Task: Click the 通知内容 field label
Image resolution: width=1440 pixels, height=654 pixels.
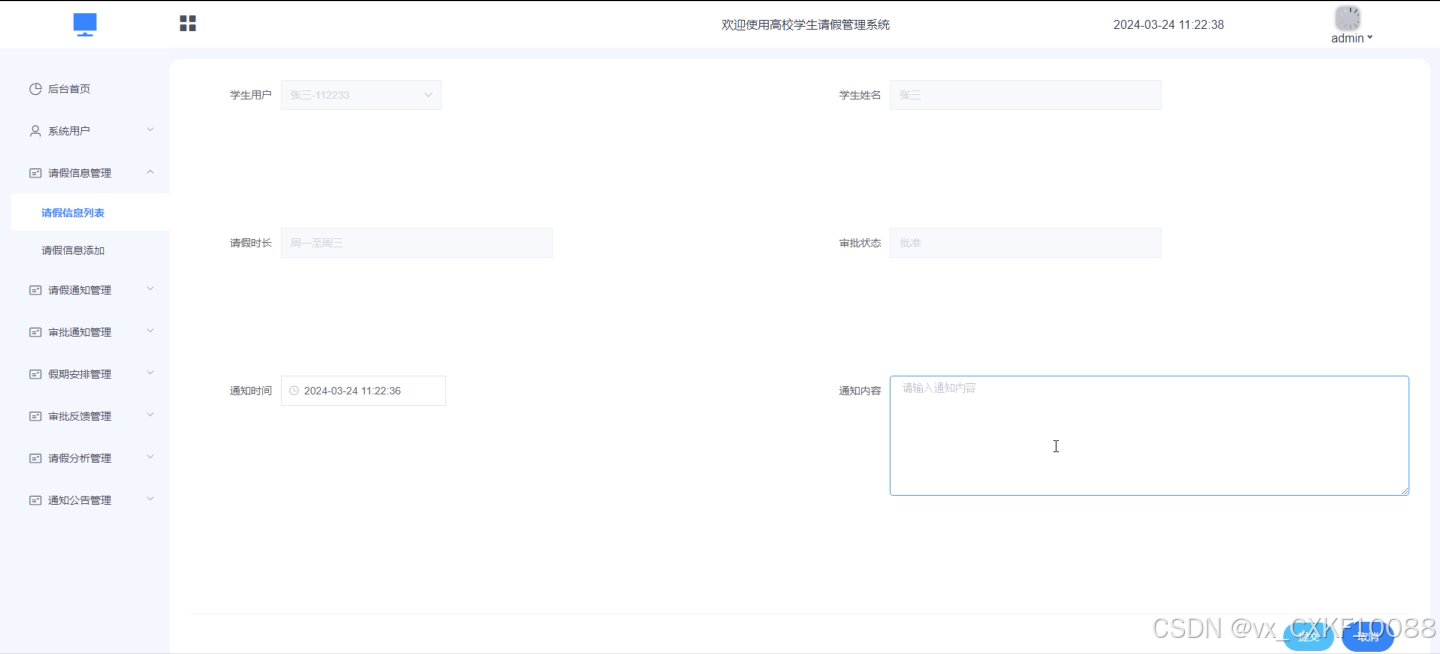Action: (x=860, y=391)
